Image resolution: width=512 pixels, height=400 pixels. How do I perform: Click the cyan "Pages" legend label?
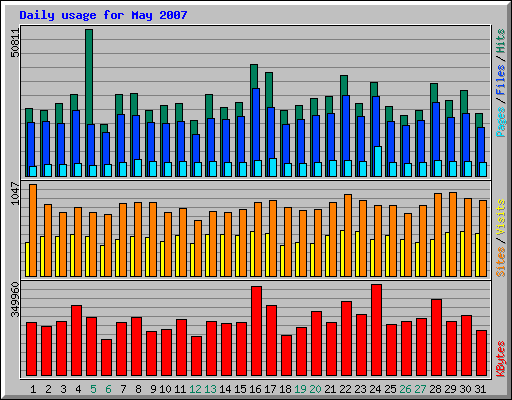point(500,122)
